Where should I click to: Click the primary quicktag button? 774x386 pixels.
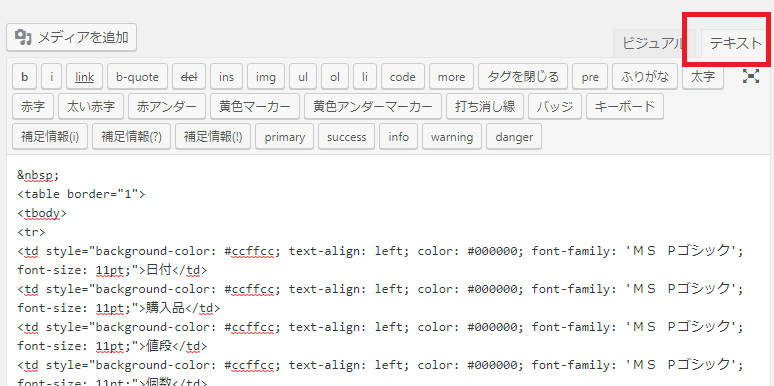pyautogui.click(x=284, y=137)
